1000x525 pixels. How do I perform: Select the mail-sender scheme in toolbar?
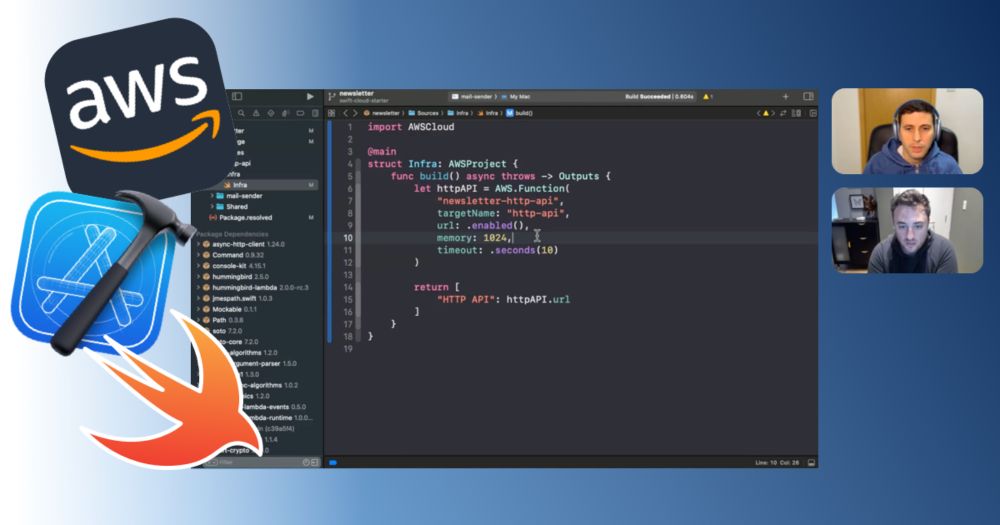[472, 97]
